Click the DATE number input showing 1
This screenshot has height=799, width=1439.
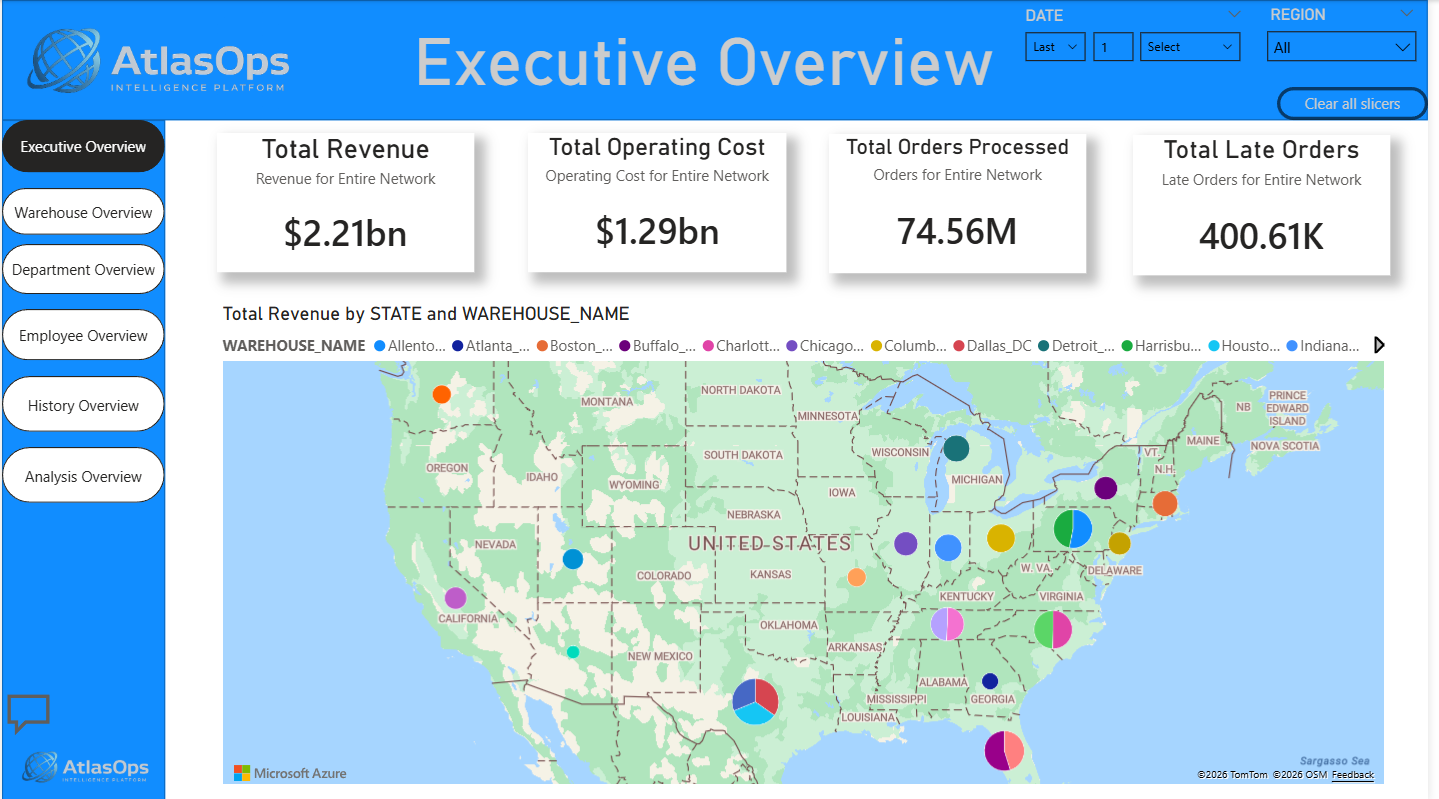[x=1113, y=46]
